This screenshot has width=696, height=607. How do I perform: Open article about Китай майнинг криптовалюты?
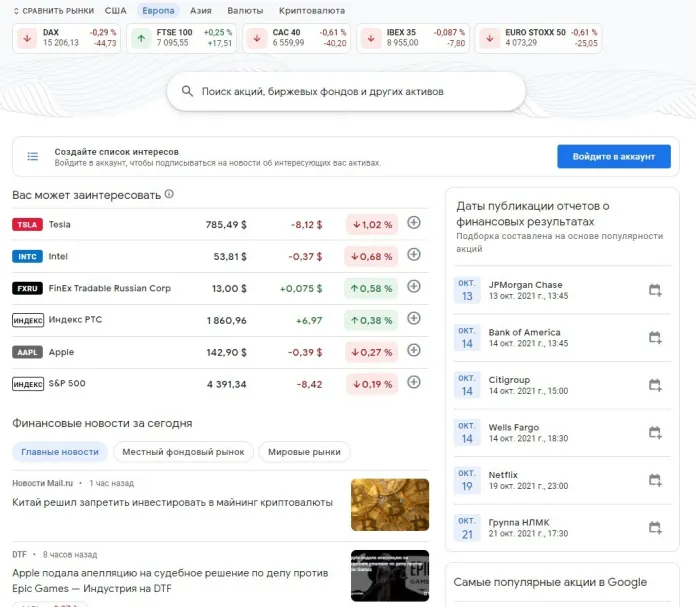tap(172, 503)
